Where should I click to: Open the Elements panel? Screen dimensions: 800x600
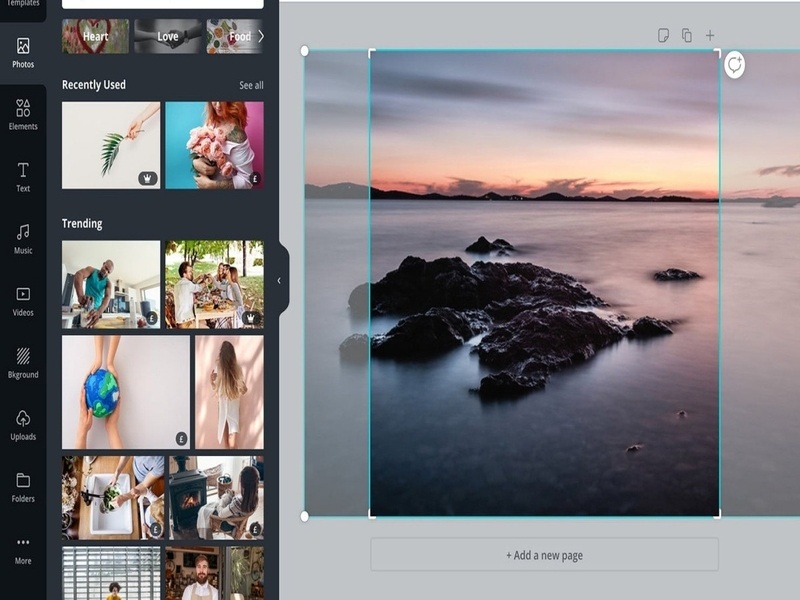click(23, 115)
